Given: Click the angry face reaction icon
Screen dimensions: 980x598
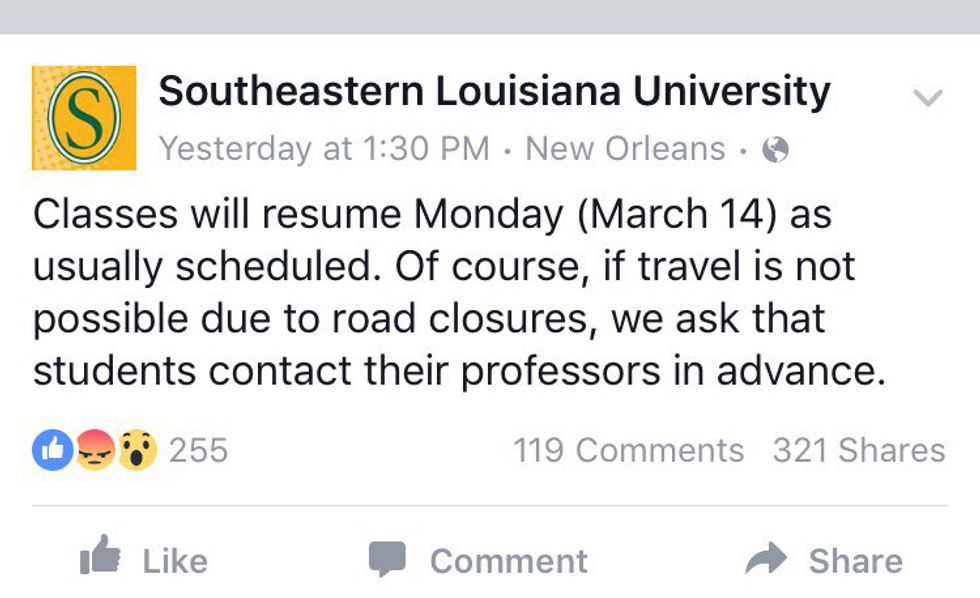Looking at the screenshot, I should click(x=95, y=450).
